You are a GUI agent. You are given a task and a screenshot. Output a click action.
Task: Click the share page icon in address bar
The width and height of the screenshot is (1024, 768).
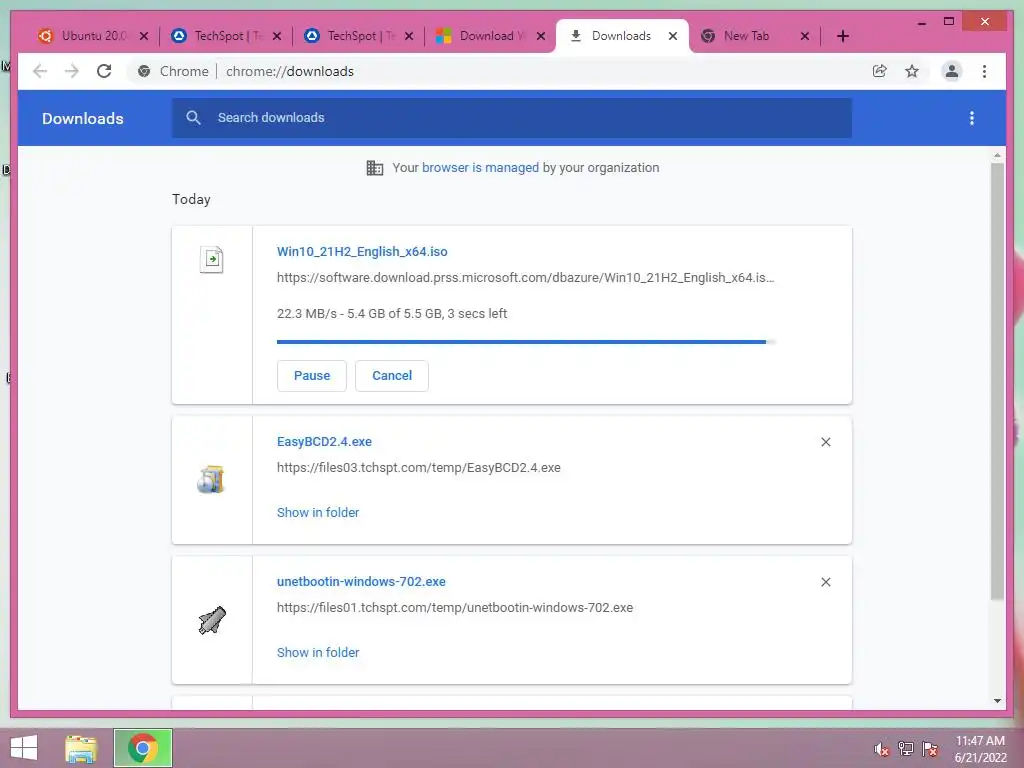(x=880, y=71)
